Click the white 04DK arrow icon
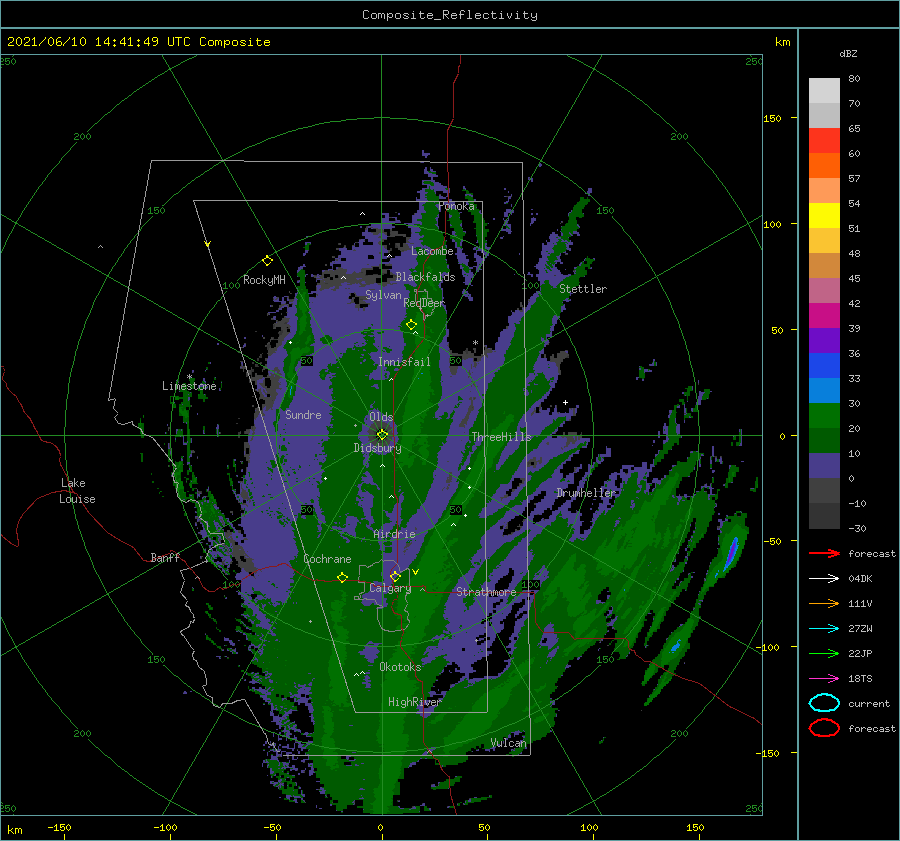The width and height of the screenshot is (900, 841). point(824,579)
